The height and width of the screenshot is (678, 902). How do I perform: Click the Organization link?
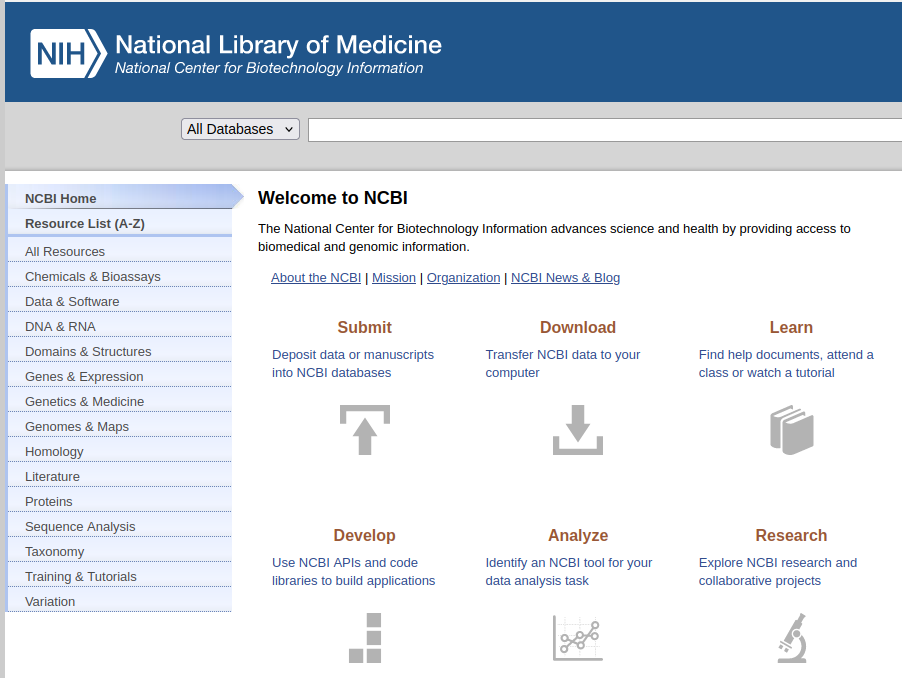point(463,278)
